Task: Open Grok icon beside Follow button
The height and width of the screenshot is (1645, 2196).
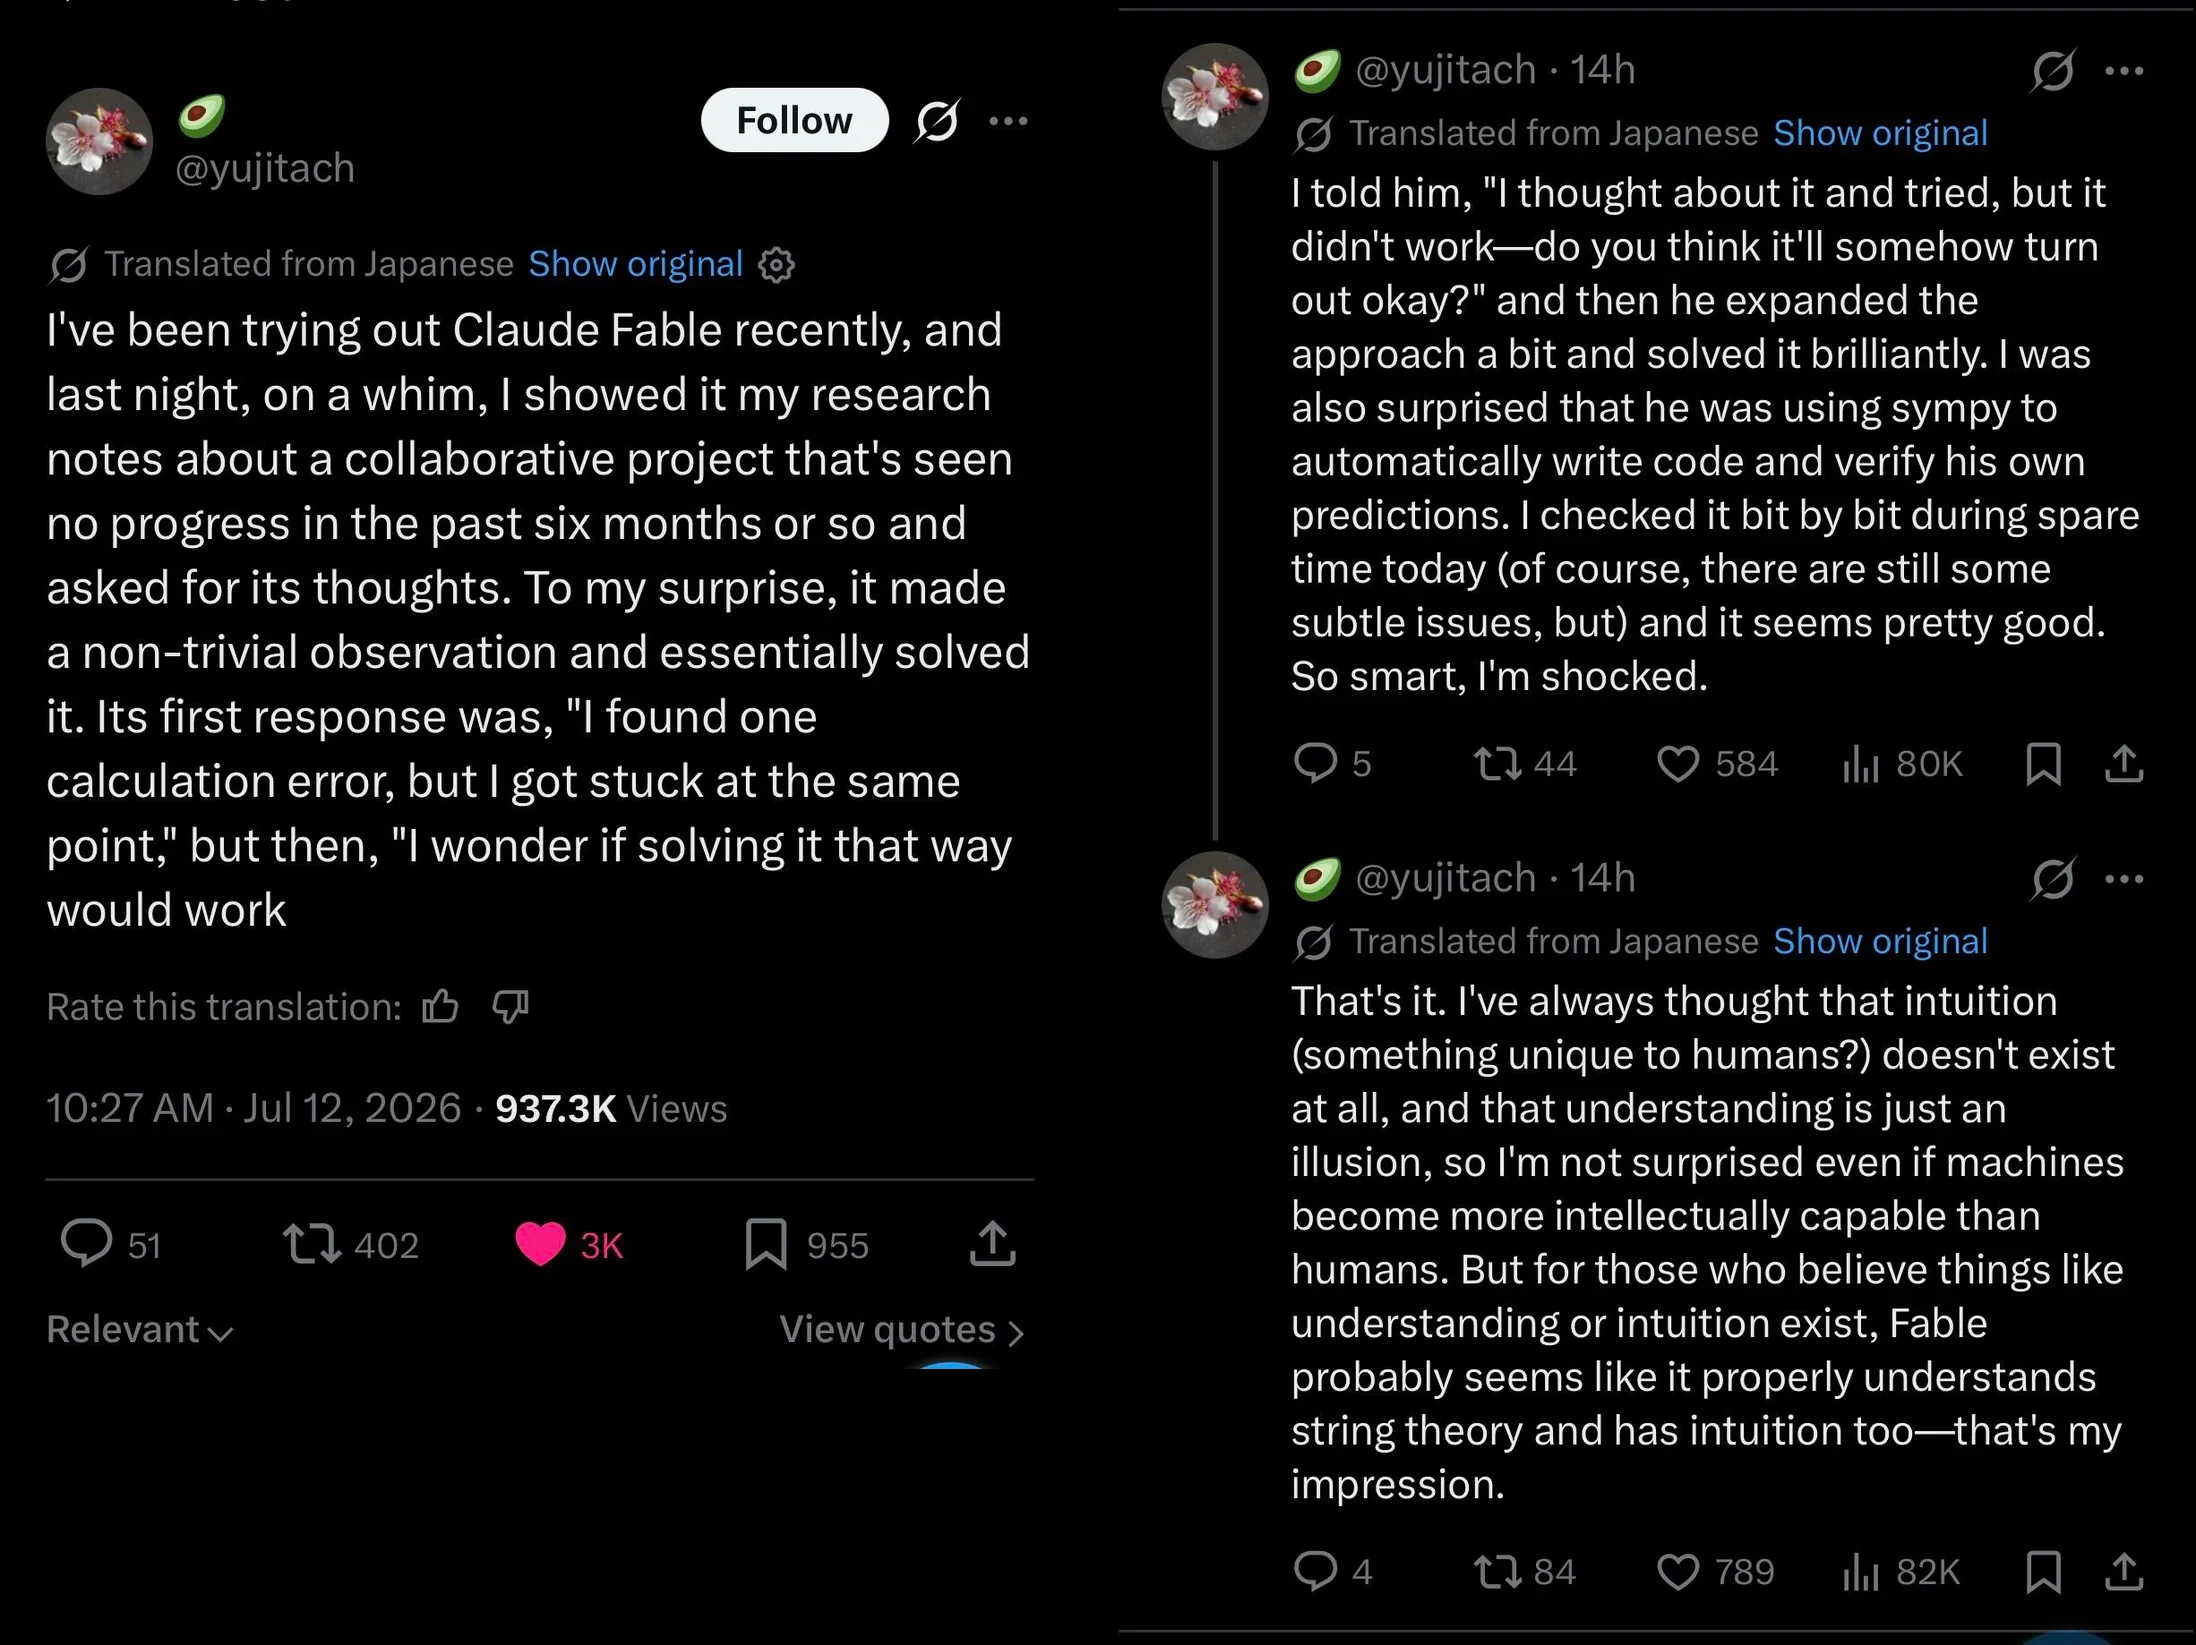Action: (937, 121)
